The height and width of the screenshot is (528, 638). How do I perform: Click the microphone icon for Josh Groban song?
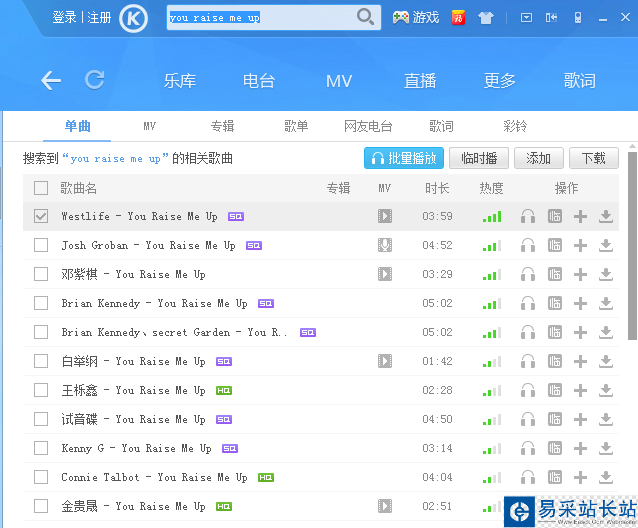tap(385, 245)
